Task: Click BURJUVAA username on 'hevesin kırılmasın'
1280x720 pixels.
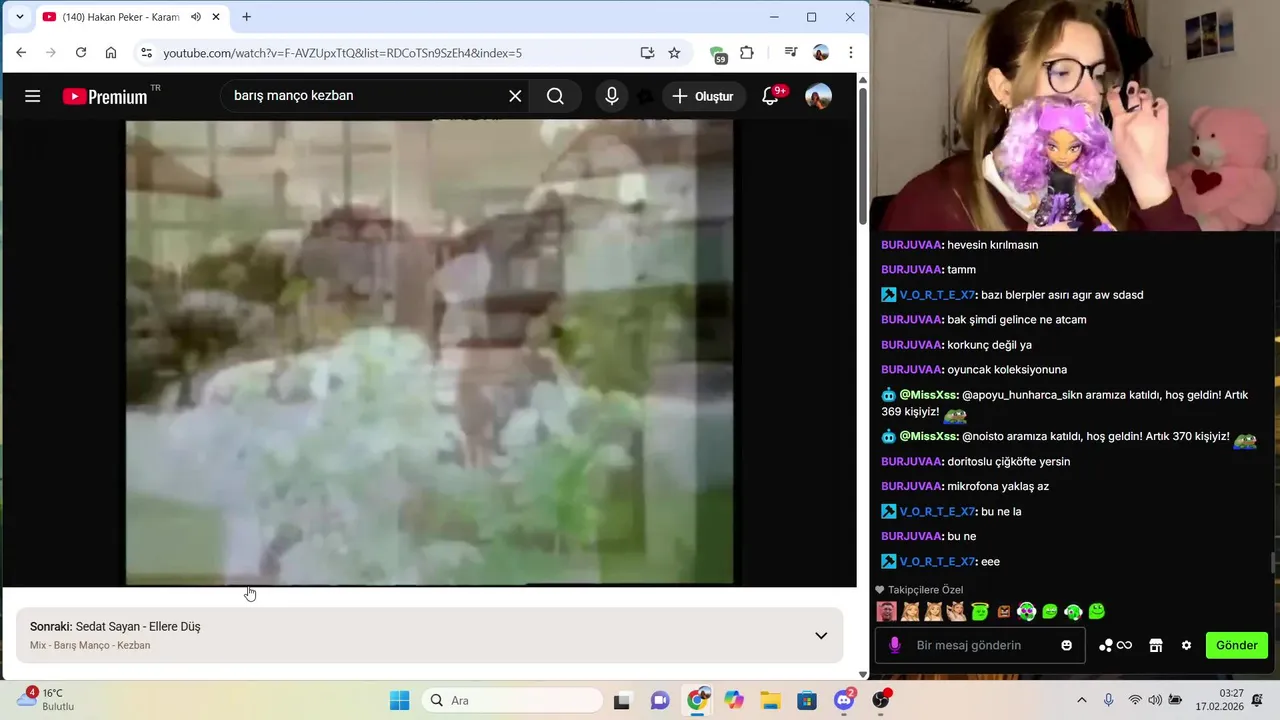Action: 912,245
